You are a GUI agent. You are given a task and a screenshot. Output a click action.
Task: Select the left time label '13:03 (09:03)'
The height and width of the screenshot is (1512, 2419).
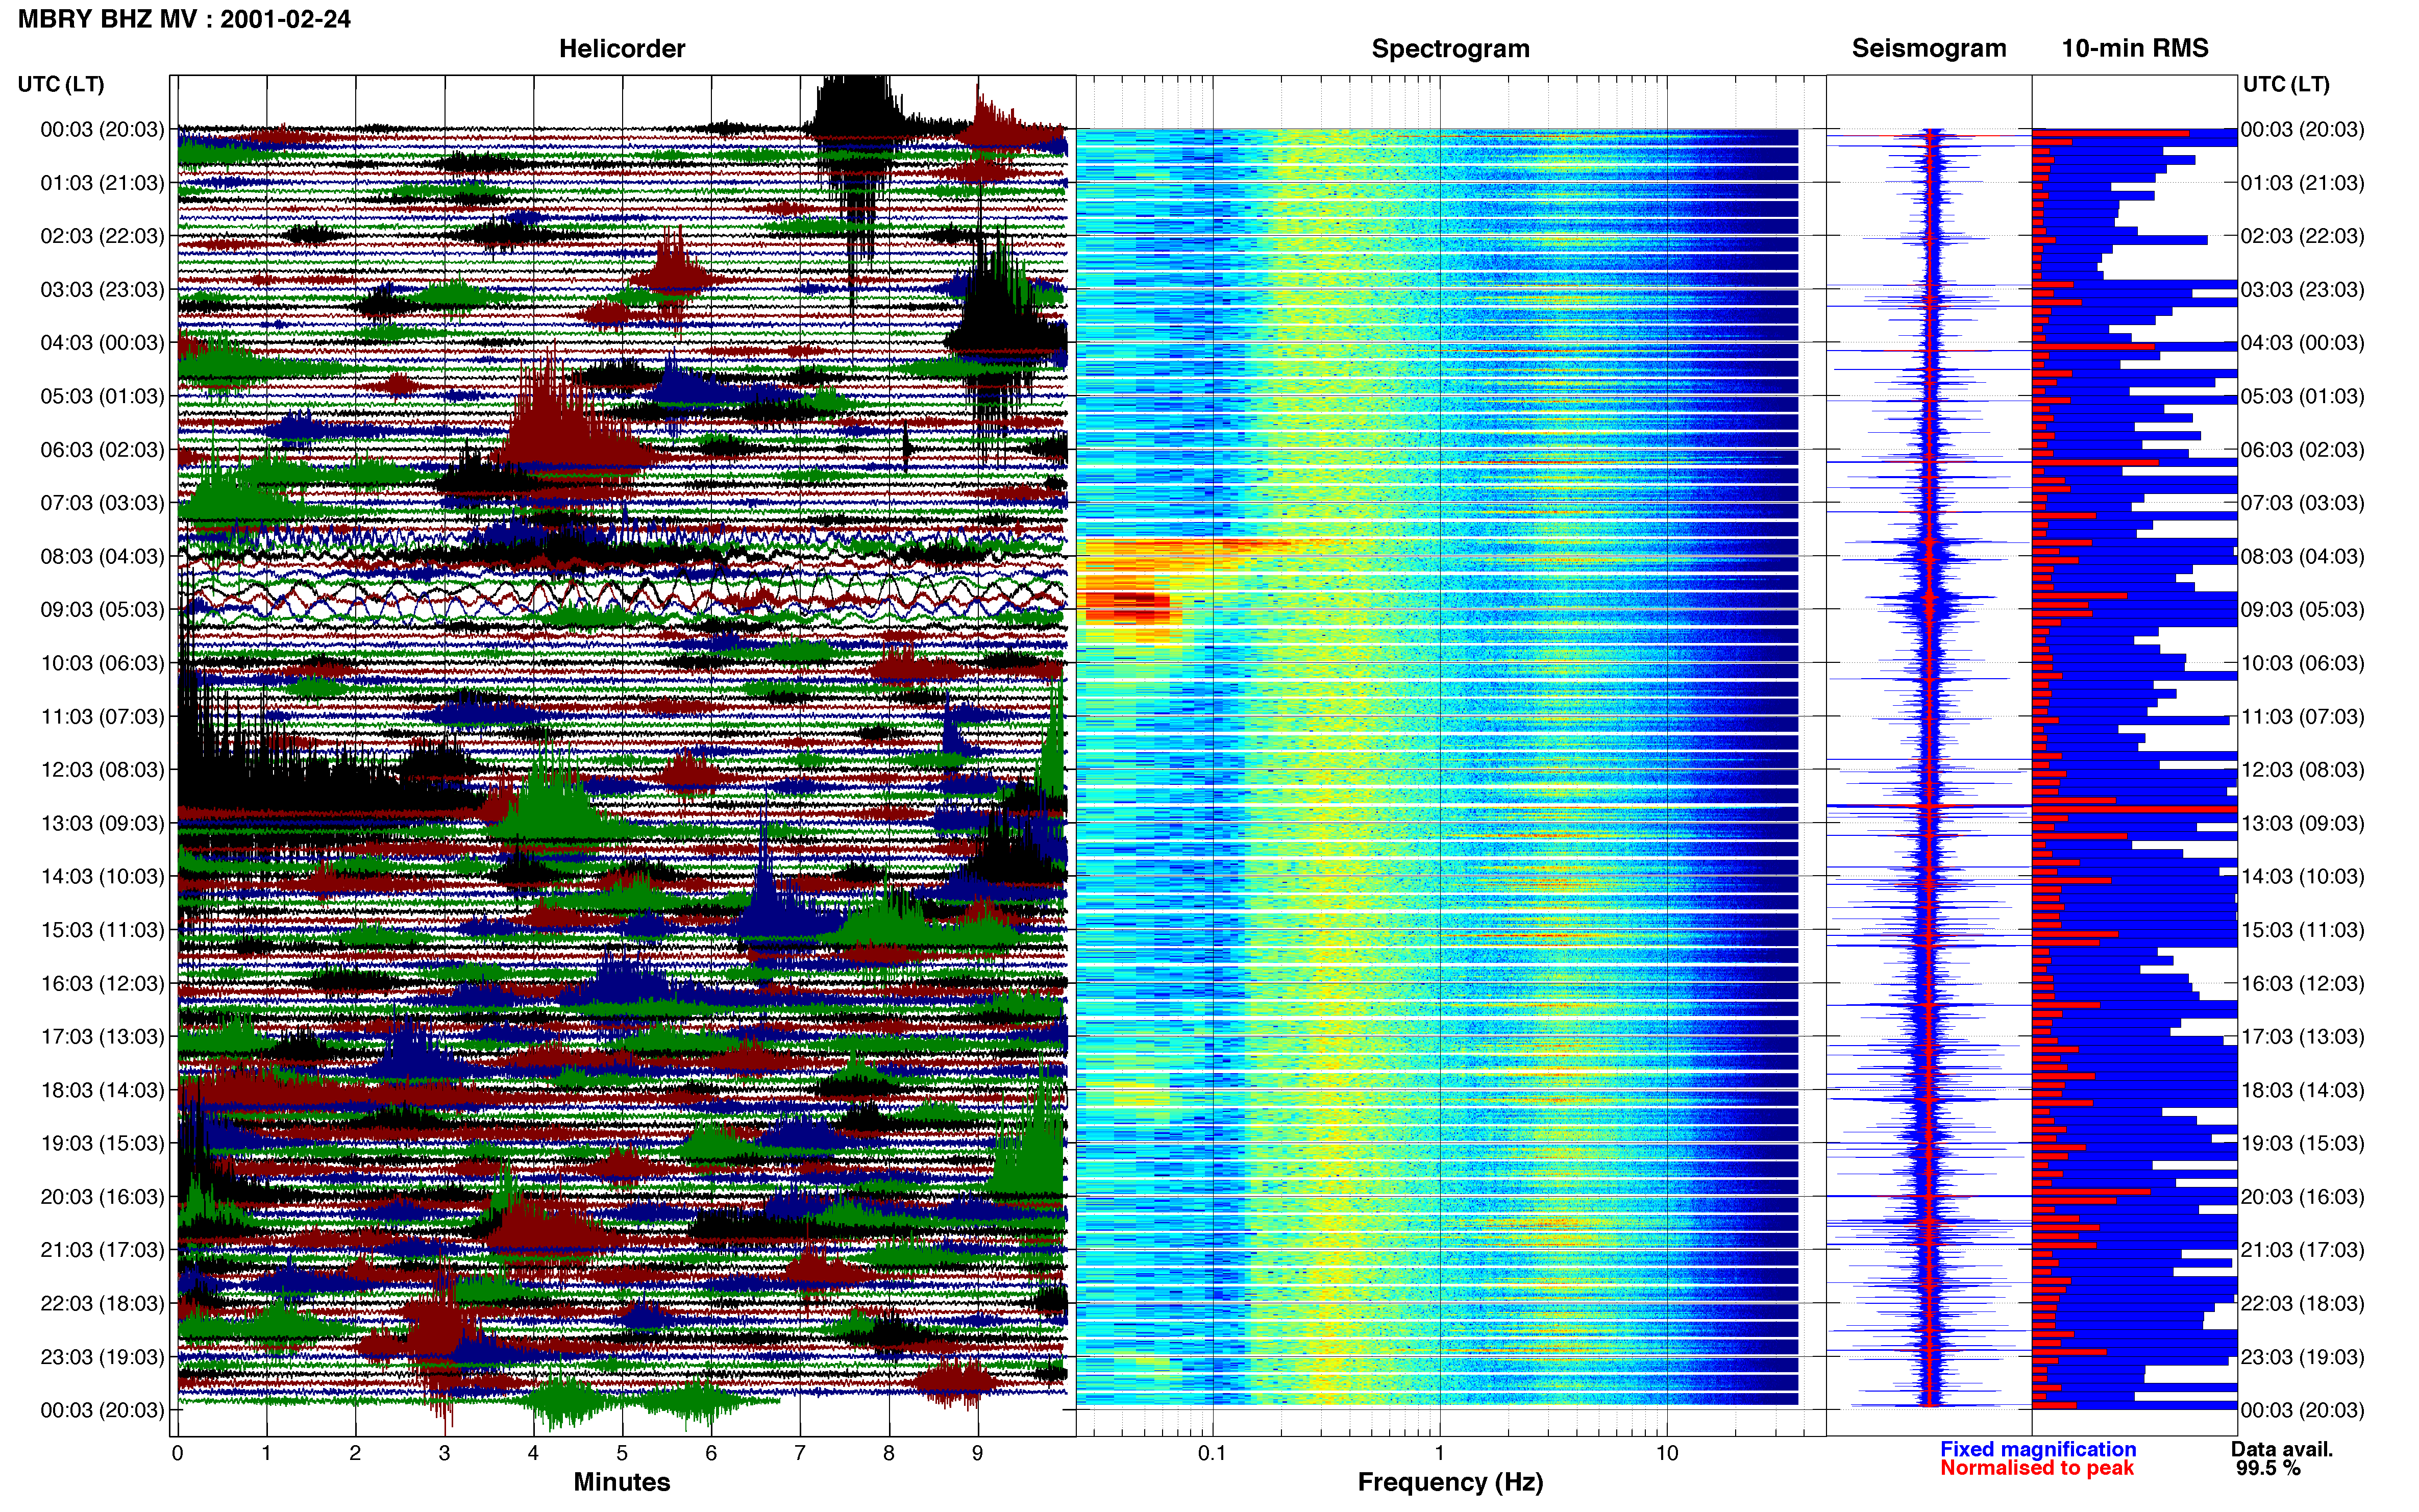102,823
